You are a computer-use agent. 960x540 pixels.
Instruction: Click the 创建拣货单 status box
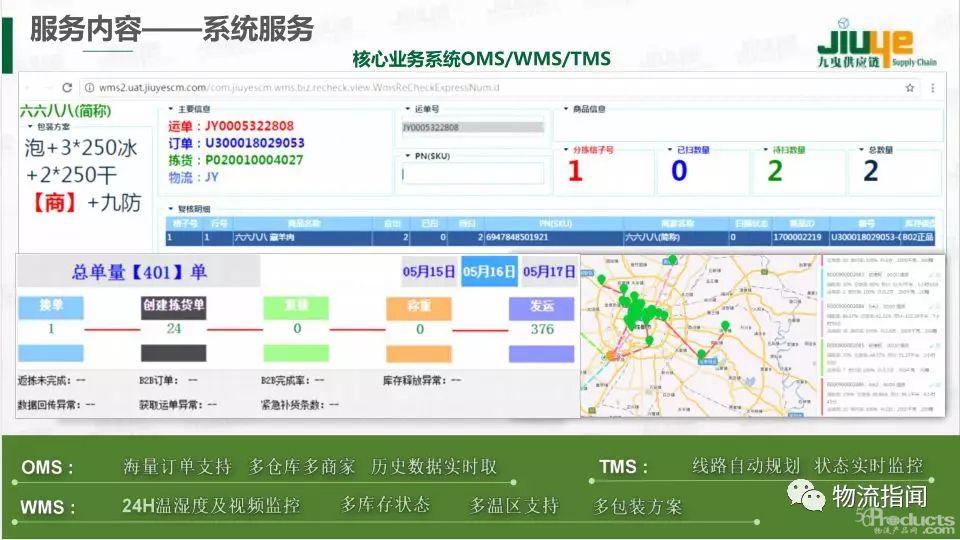pos(173,307)
